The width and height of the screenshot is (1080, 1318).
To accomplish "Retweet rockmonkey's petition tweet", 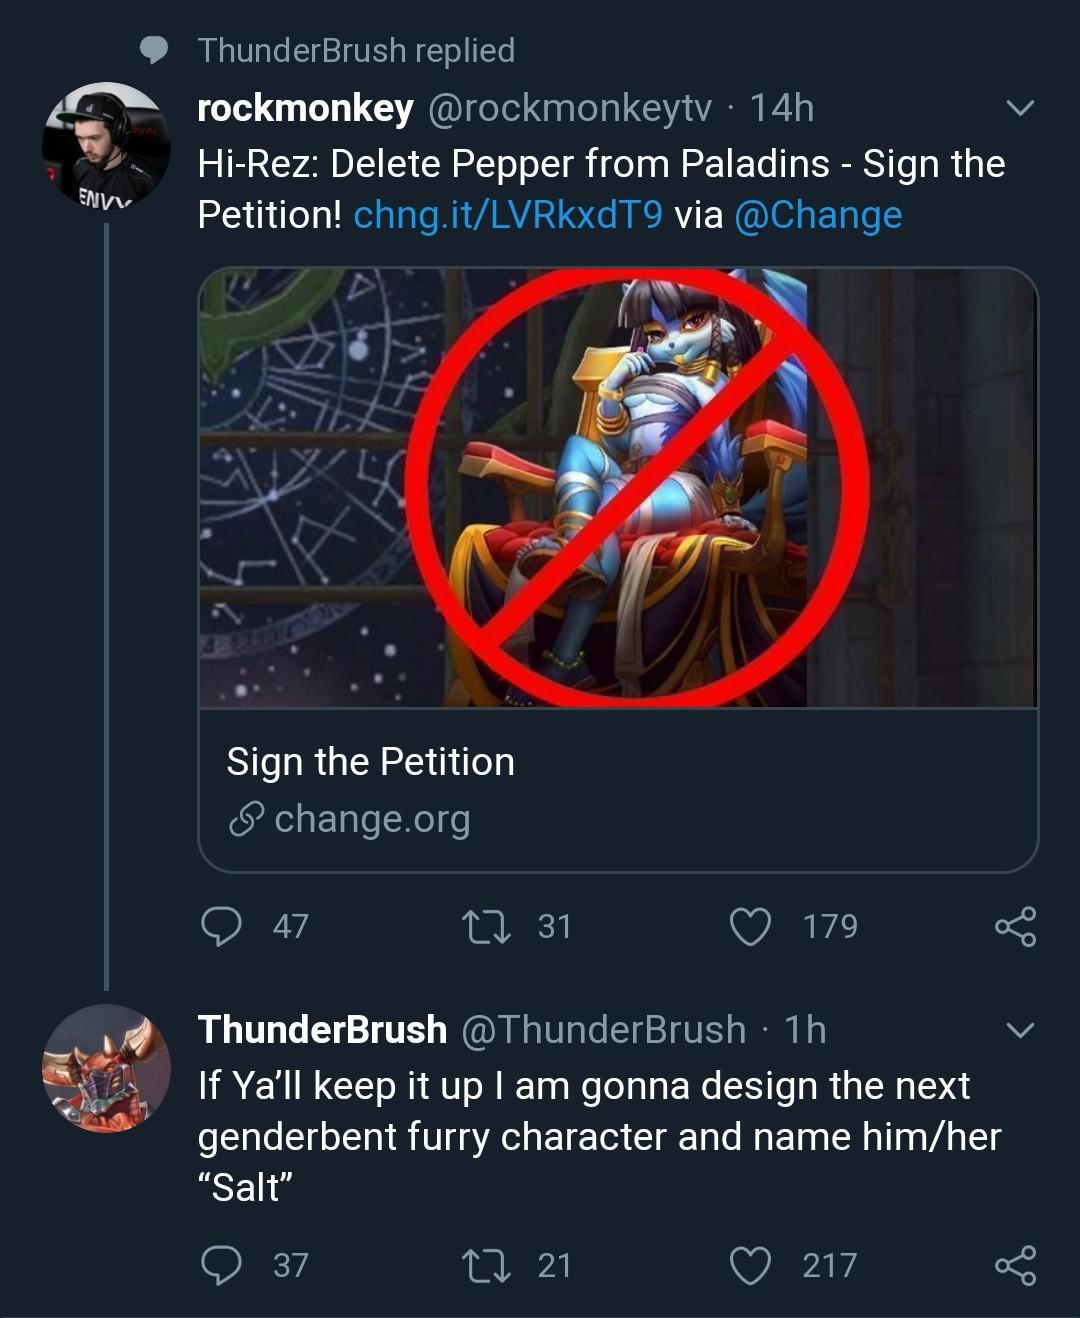I will pyautogui.click(x=487, y=926).
